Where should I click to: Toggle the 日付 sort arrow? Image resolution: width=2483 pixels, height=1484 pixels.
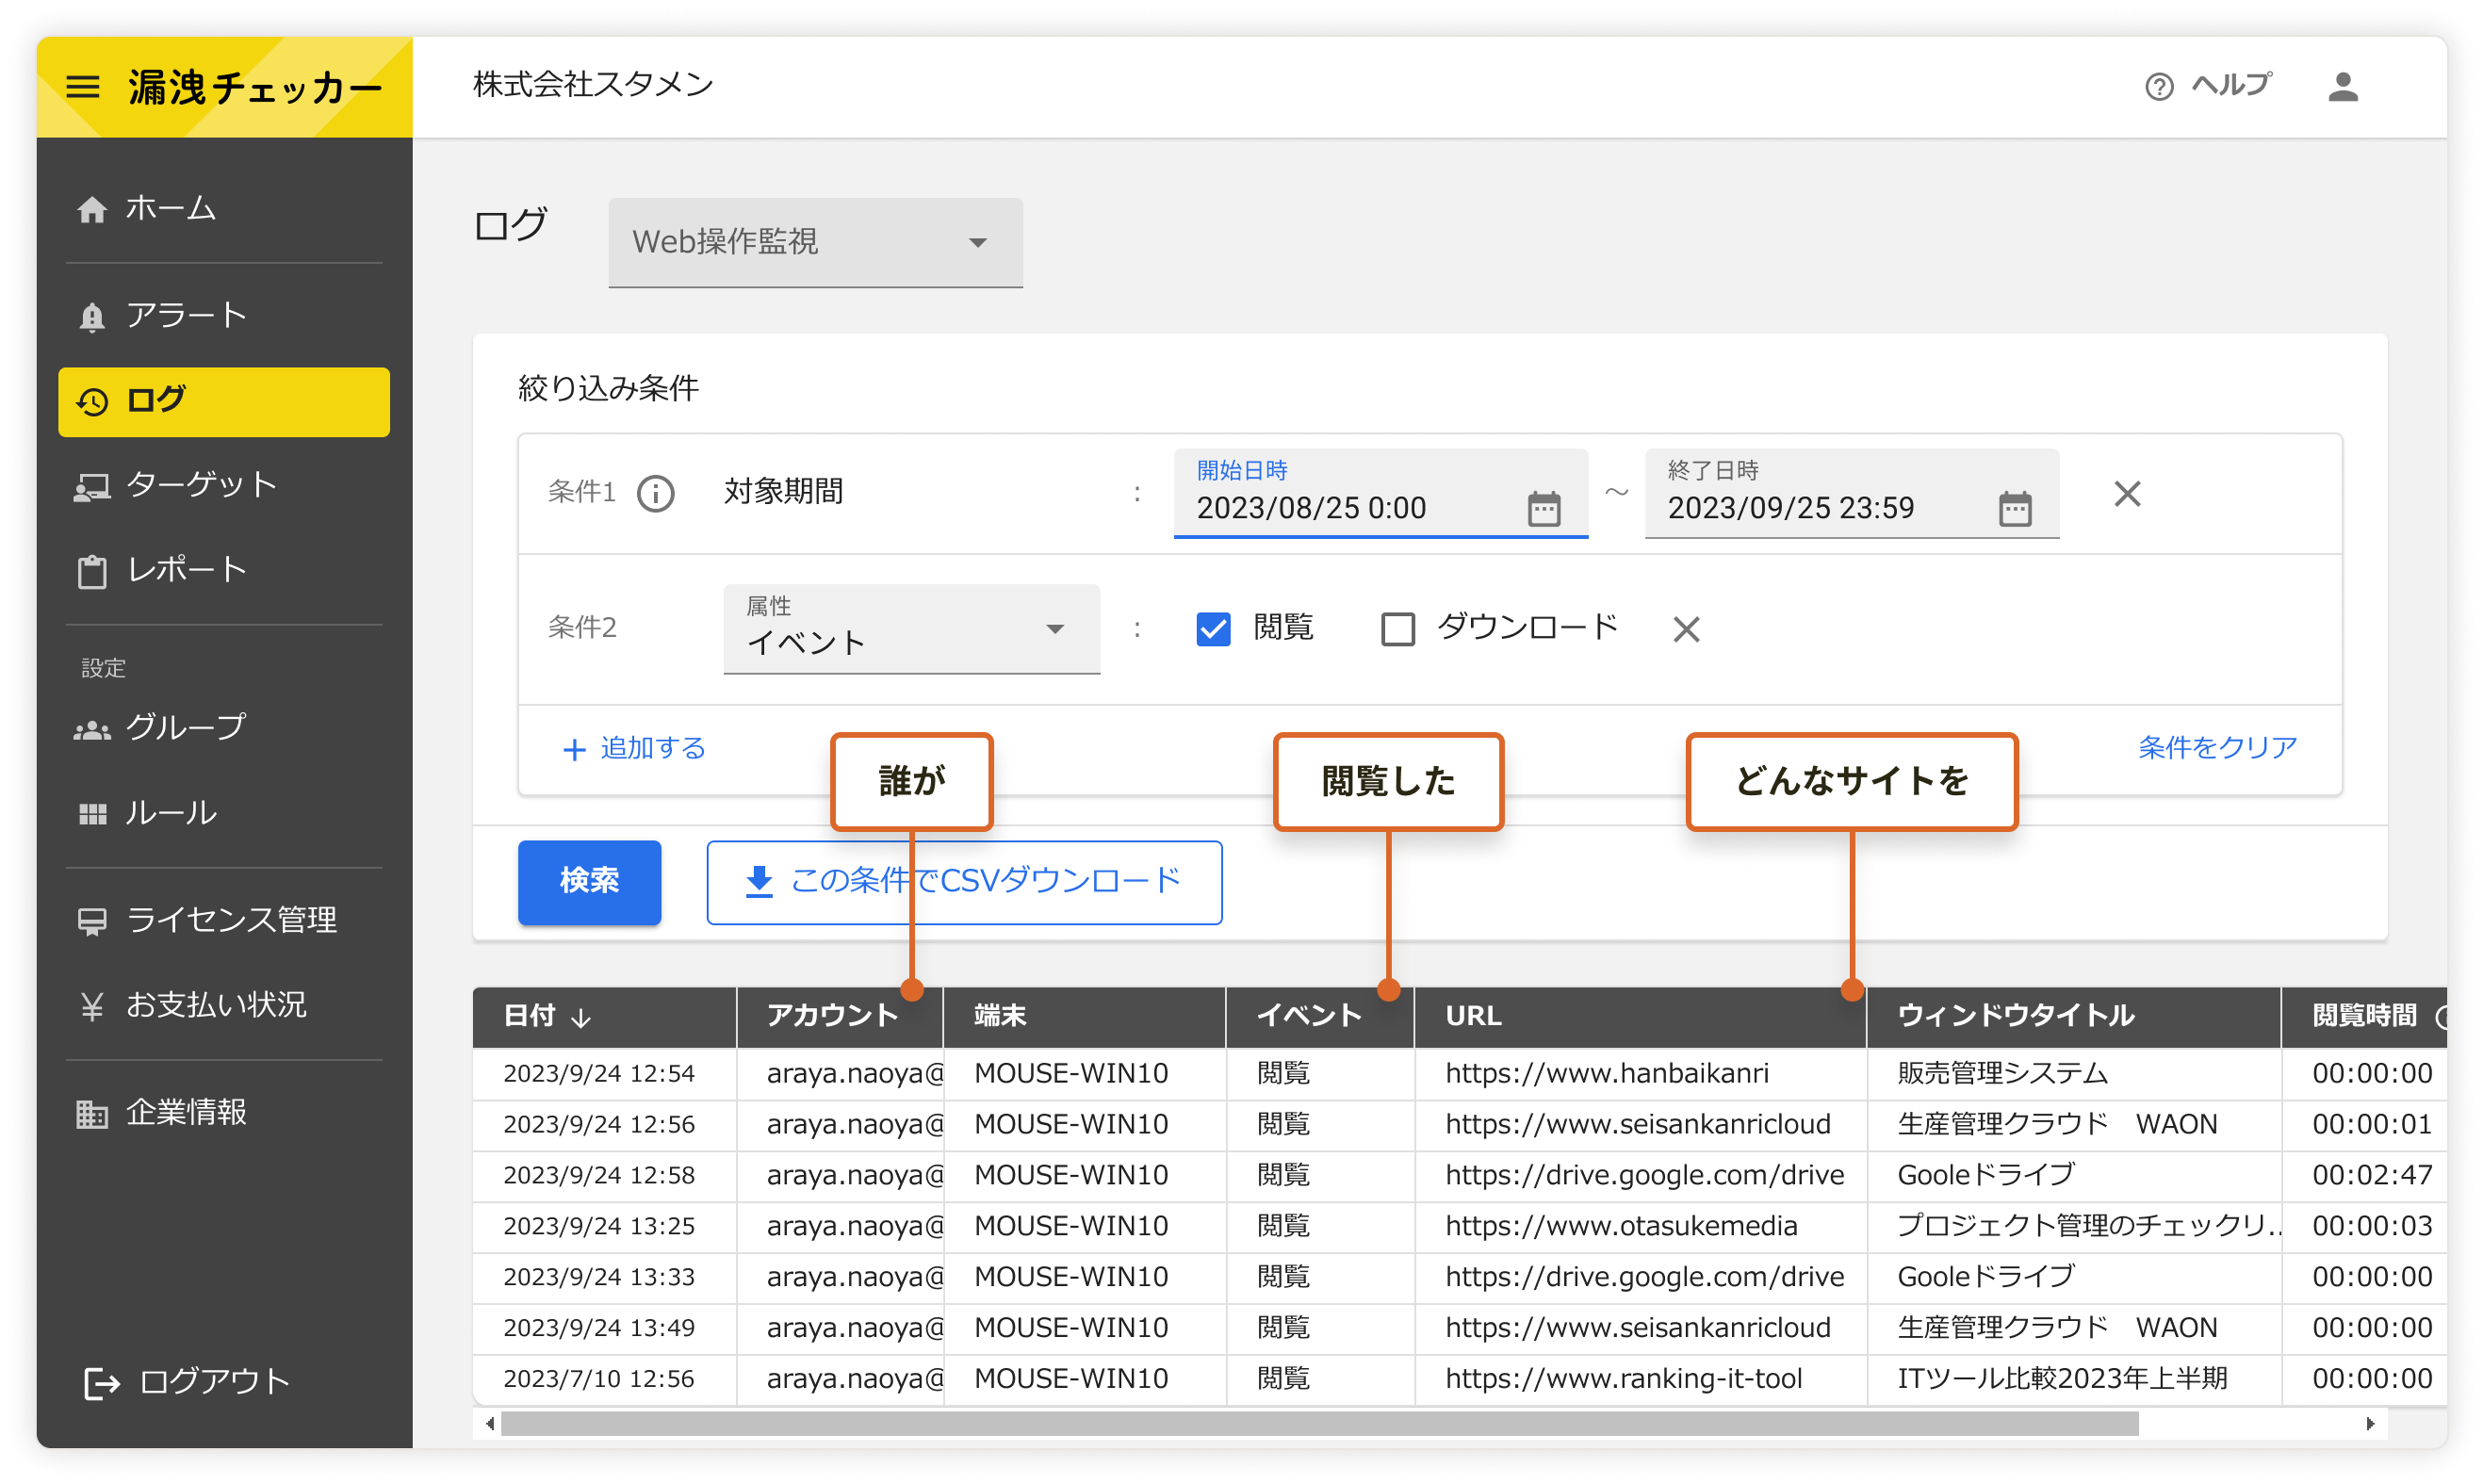coord(581,1017)
